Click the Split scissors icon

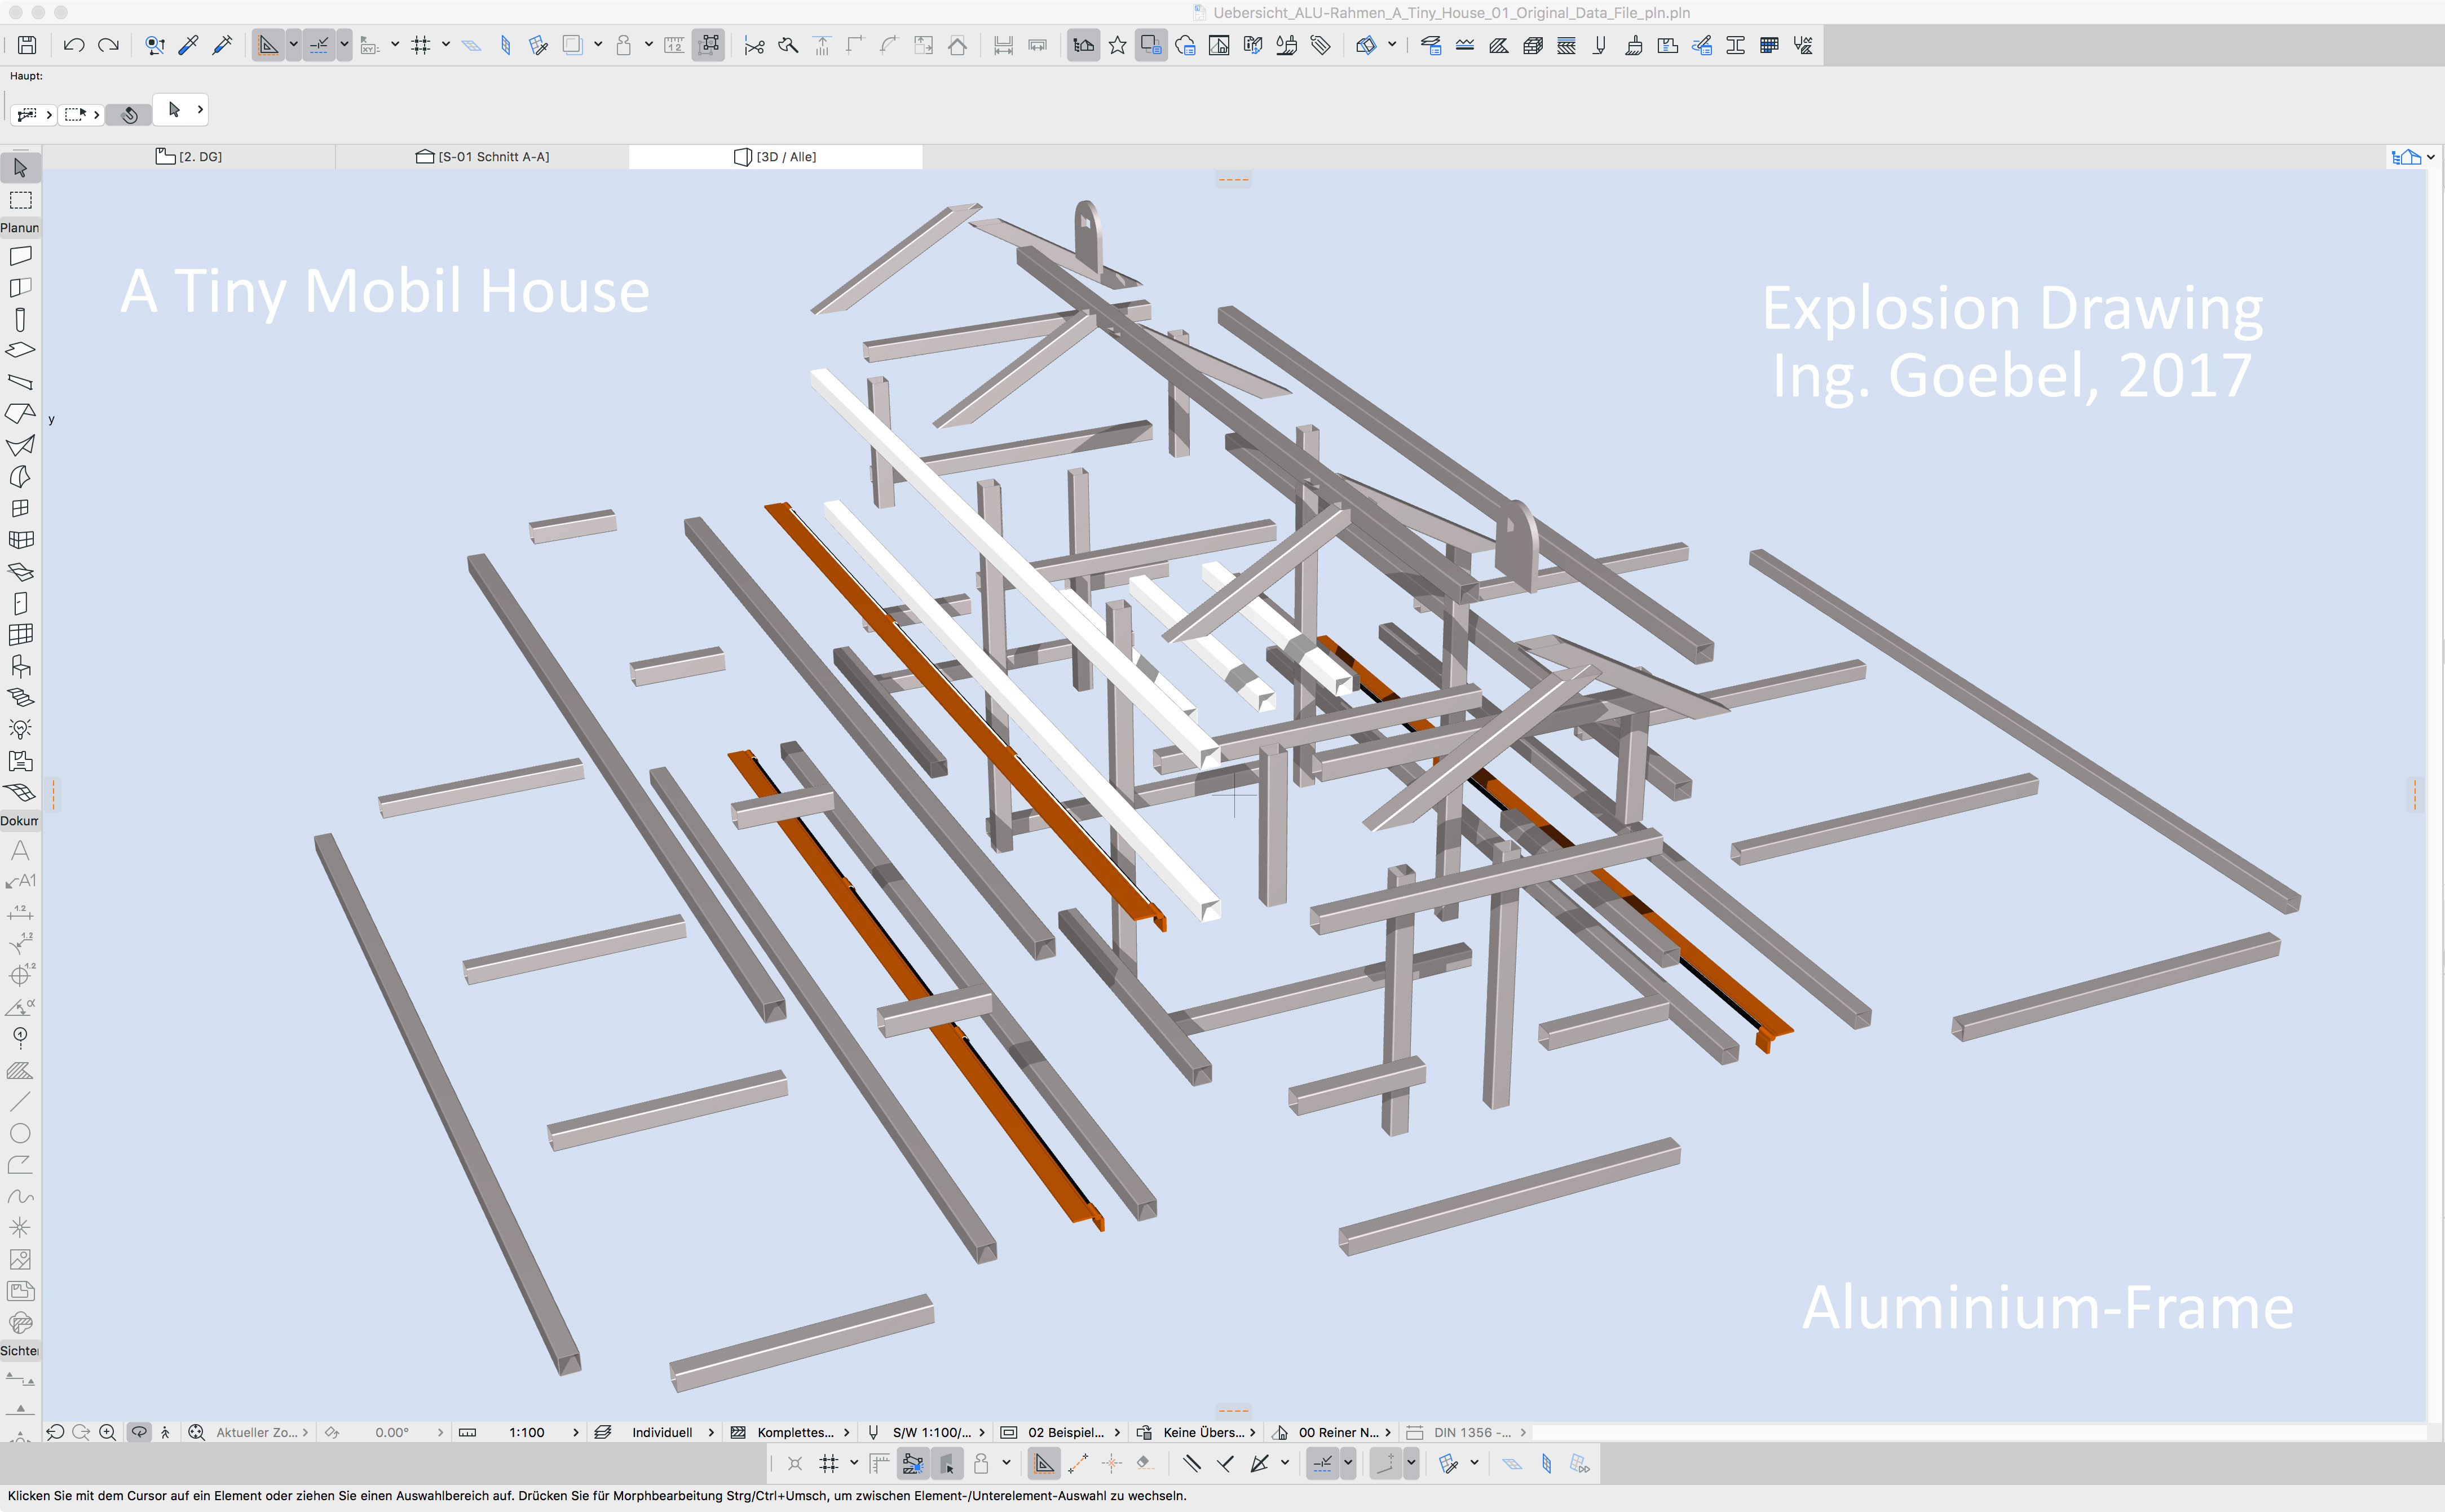754,45
